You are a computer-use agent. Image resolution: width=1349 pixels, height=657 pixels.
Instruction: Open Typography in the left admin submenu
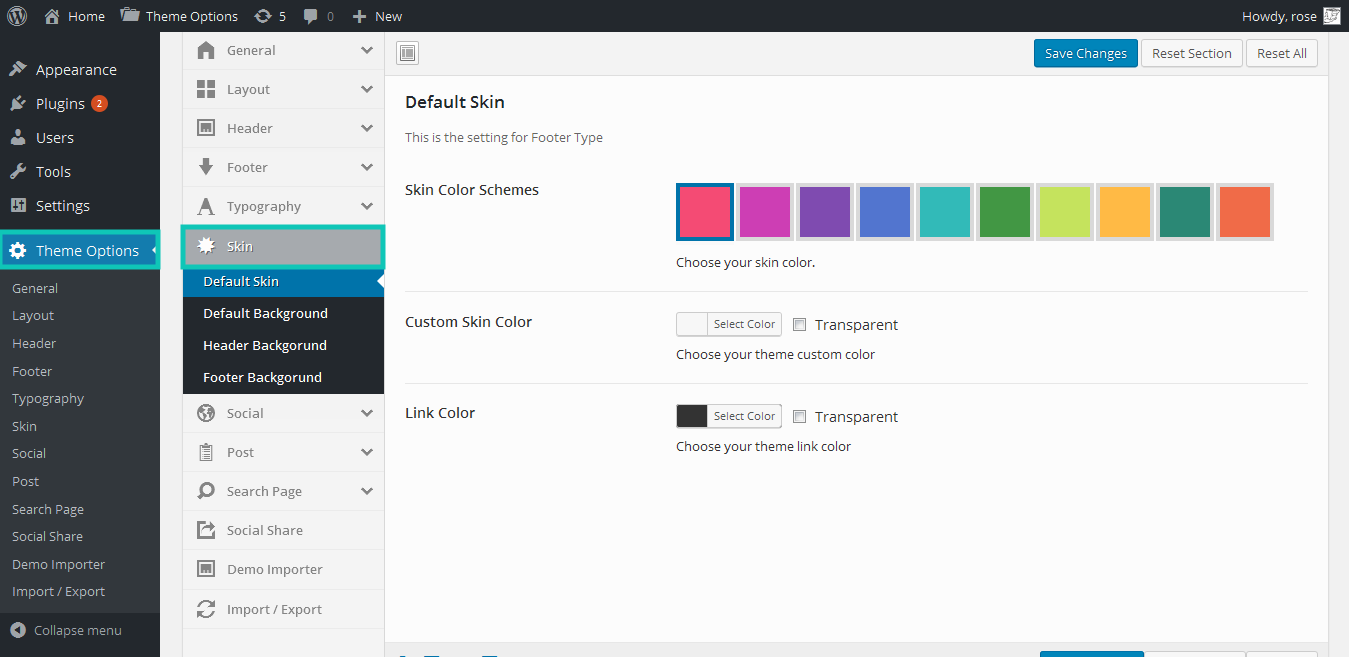pyautogui.click(x=48, y=398)
